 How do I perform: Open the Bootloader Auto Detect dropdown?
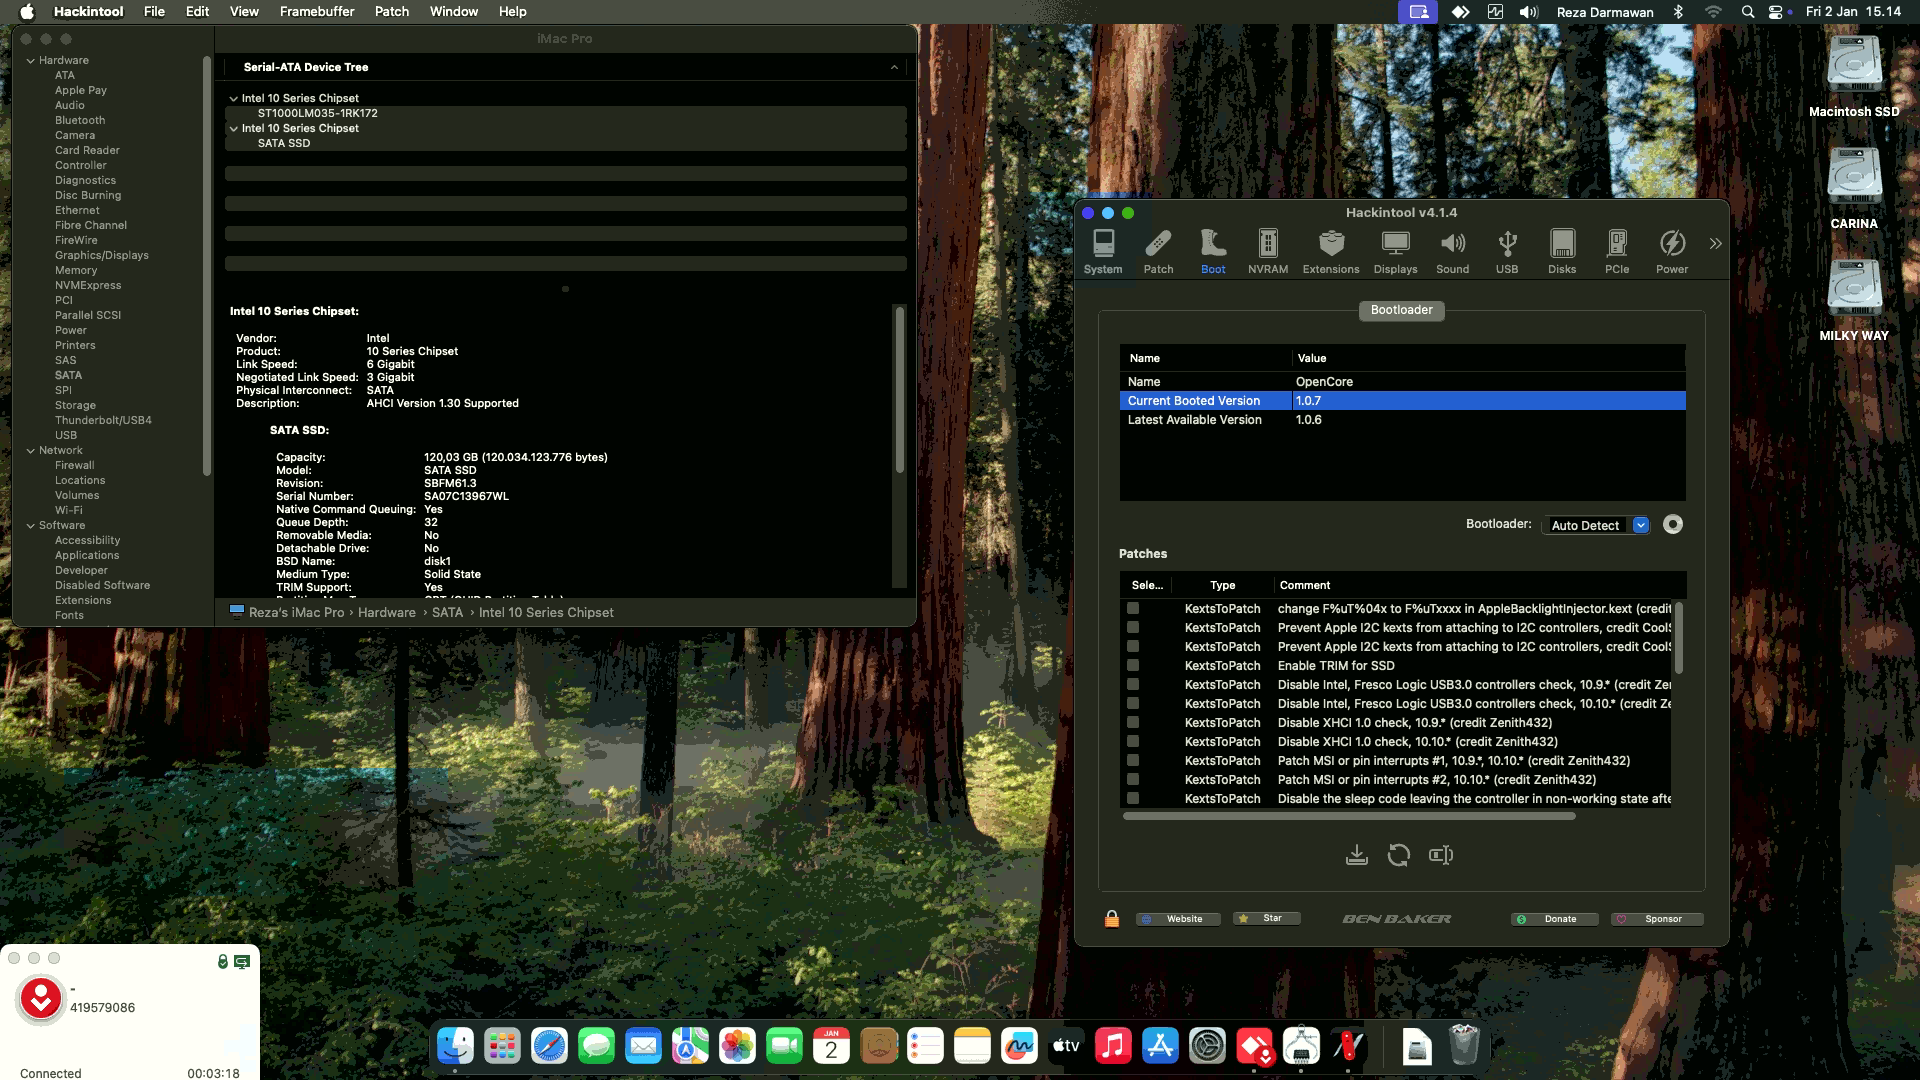(x=1596, y=525)
